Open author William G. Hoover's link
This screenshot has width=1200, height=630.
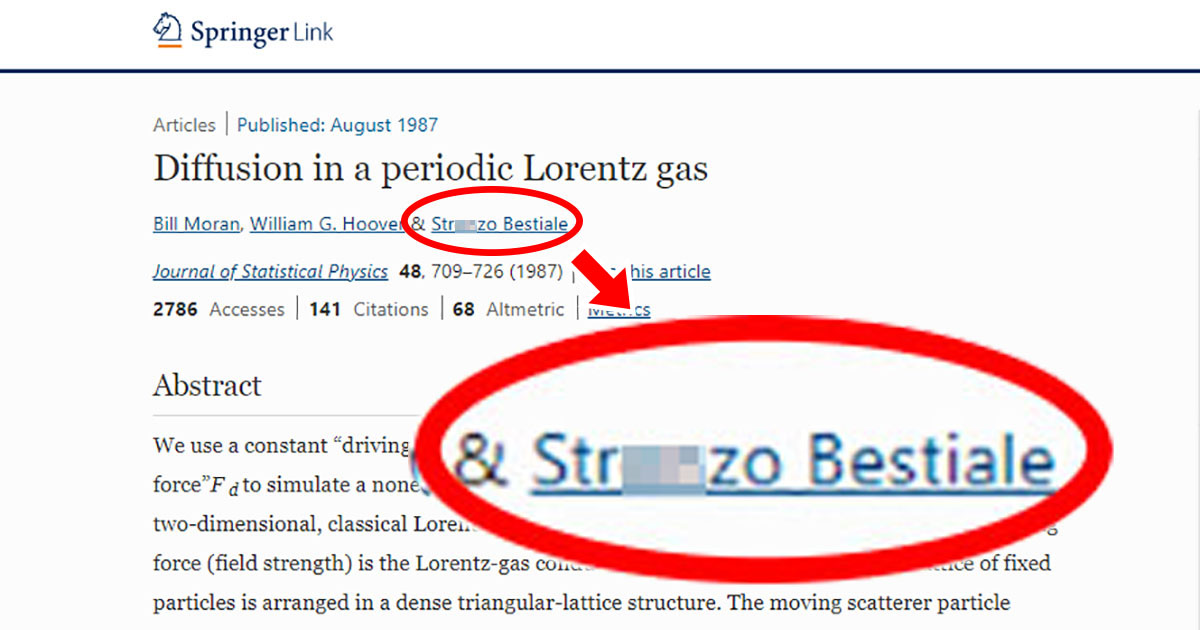327,224
